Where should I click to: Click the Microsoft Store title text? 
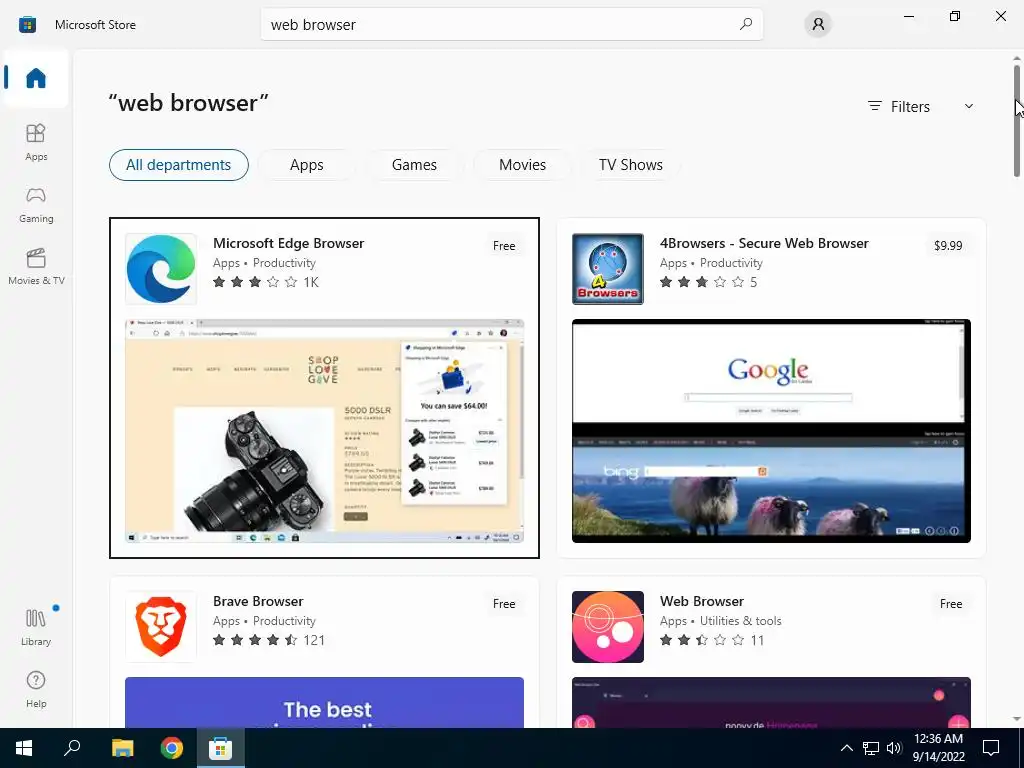point(95,25)
